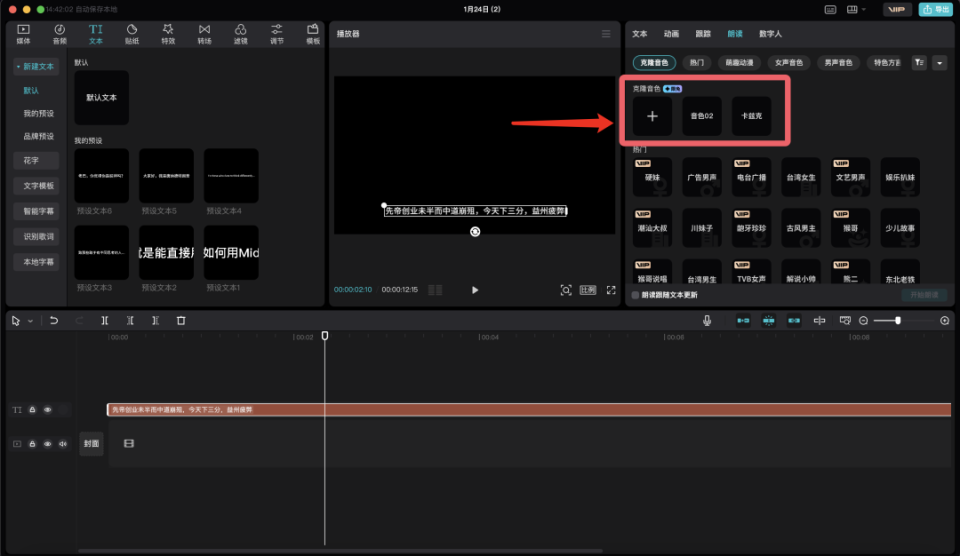Image resolution: width=960 pixels, height=556 pixels.
Task: Open the selection tool dropdown chevron
Action: 30,321
